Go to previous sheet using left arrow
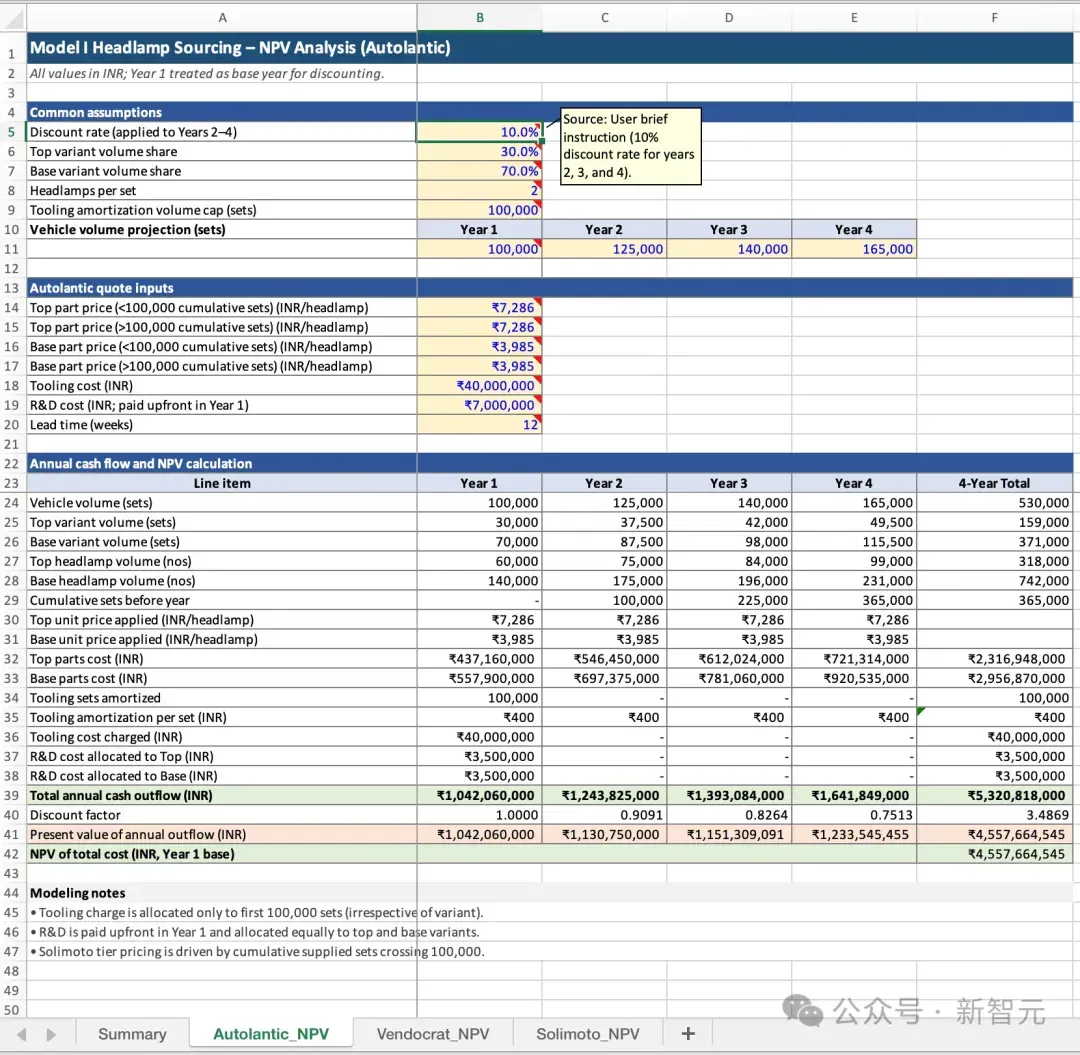 pos(21,1034)
